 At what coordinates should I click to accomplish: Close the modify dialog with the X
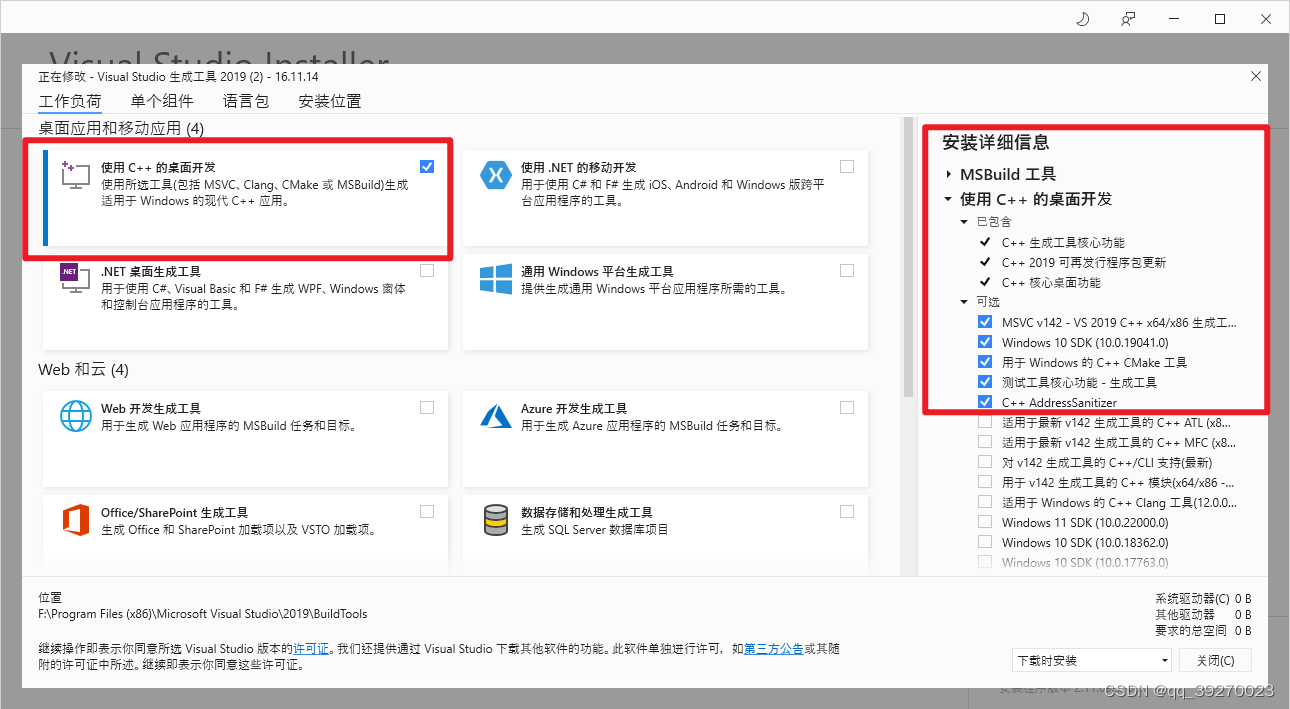point(1256,77)
